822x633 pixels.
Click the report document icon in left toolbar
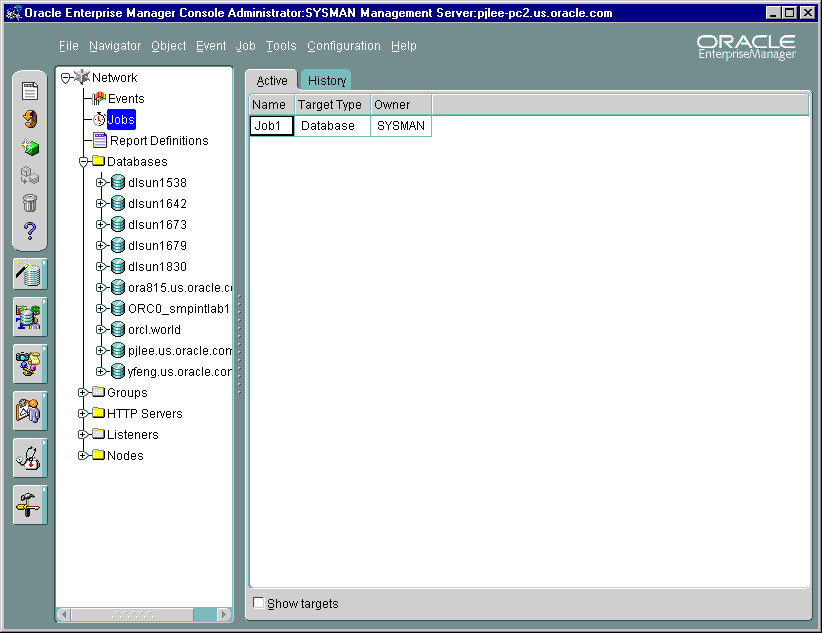pos(30,92)
